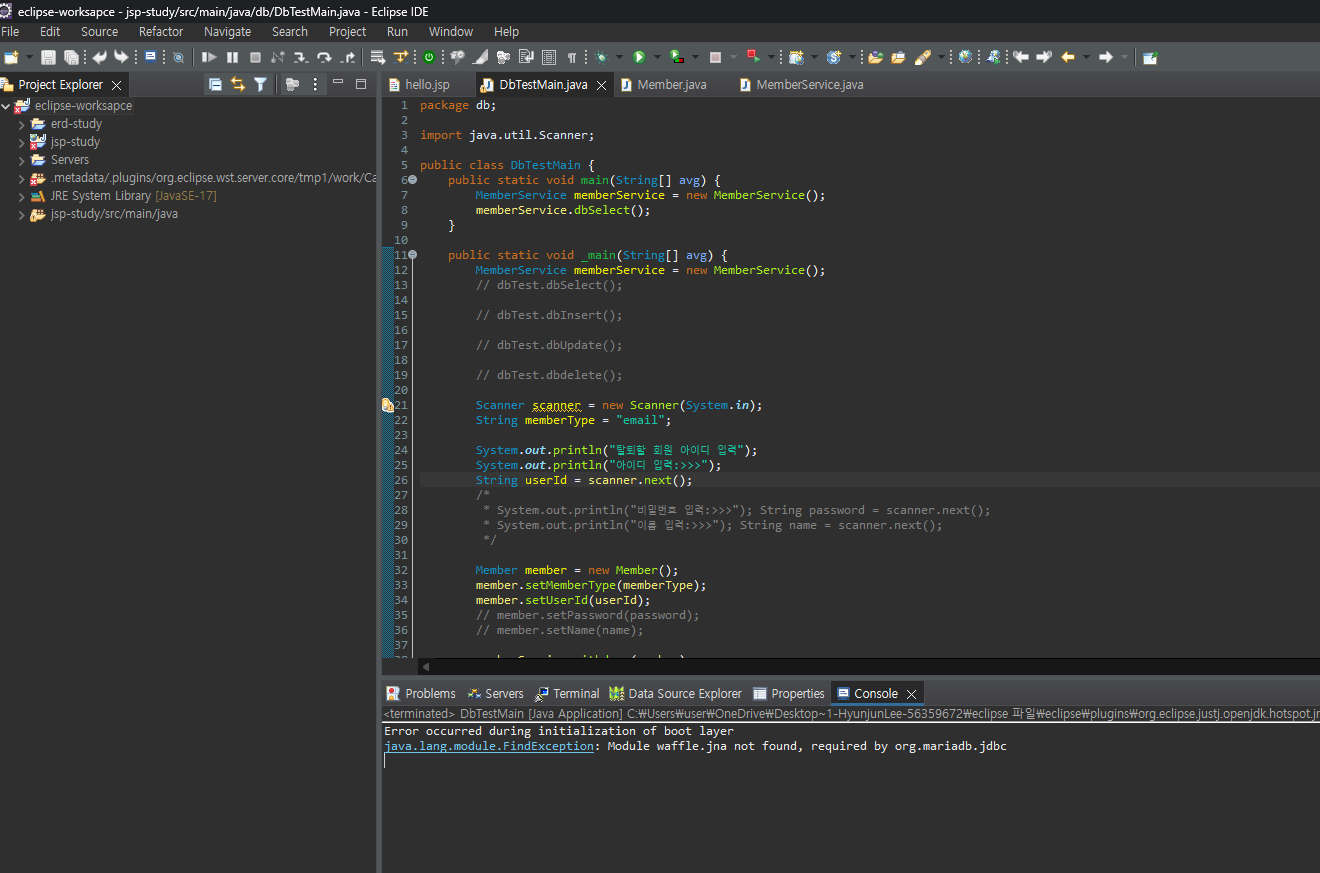Screen dimensions: 1320x873
Task: Click the editor horizontal scrollbar left arrow
Action: click(425, 666)
